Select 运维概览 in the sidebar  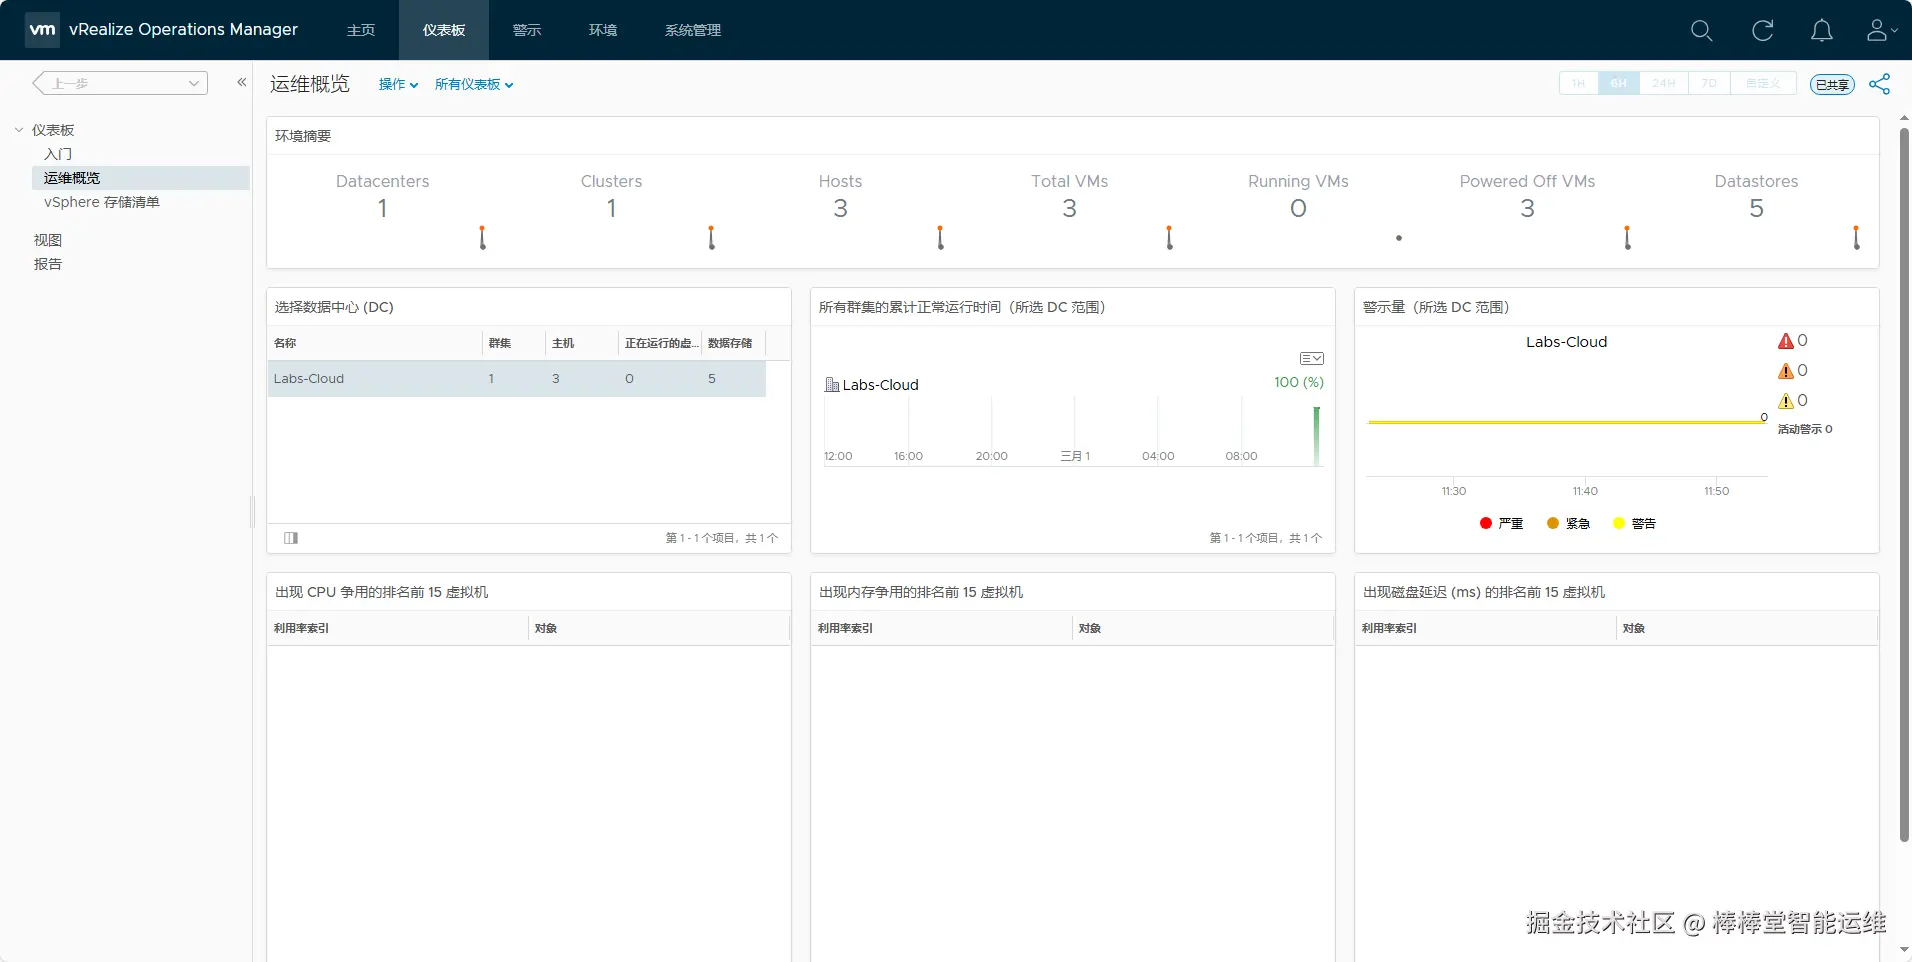coord(141,178)
